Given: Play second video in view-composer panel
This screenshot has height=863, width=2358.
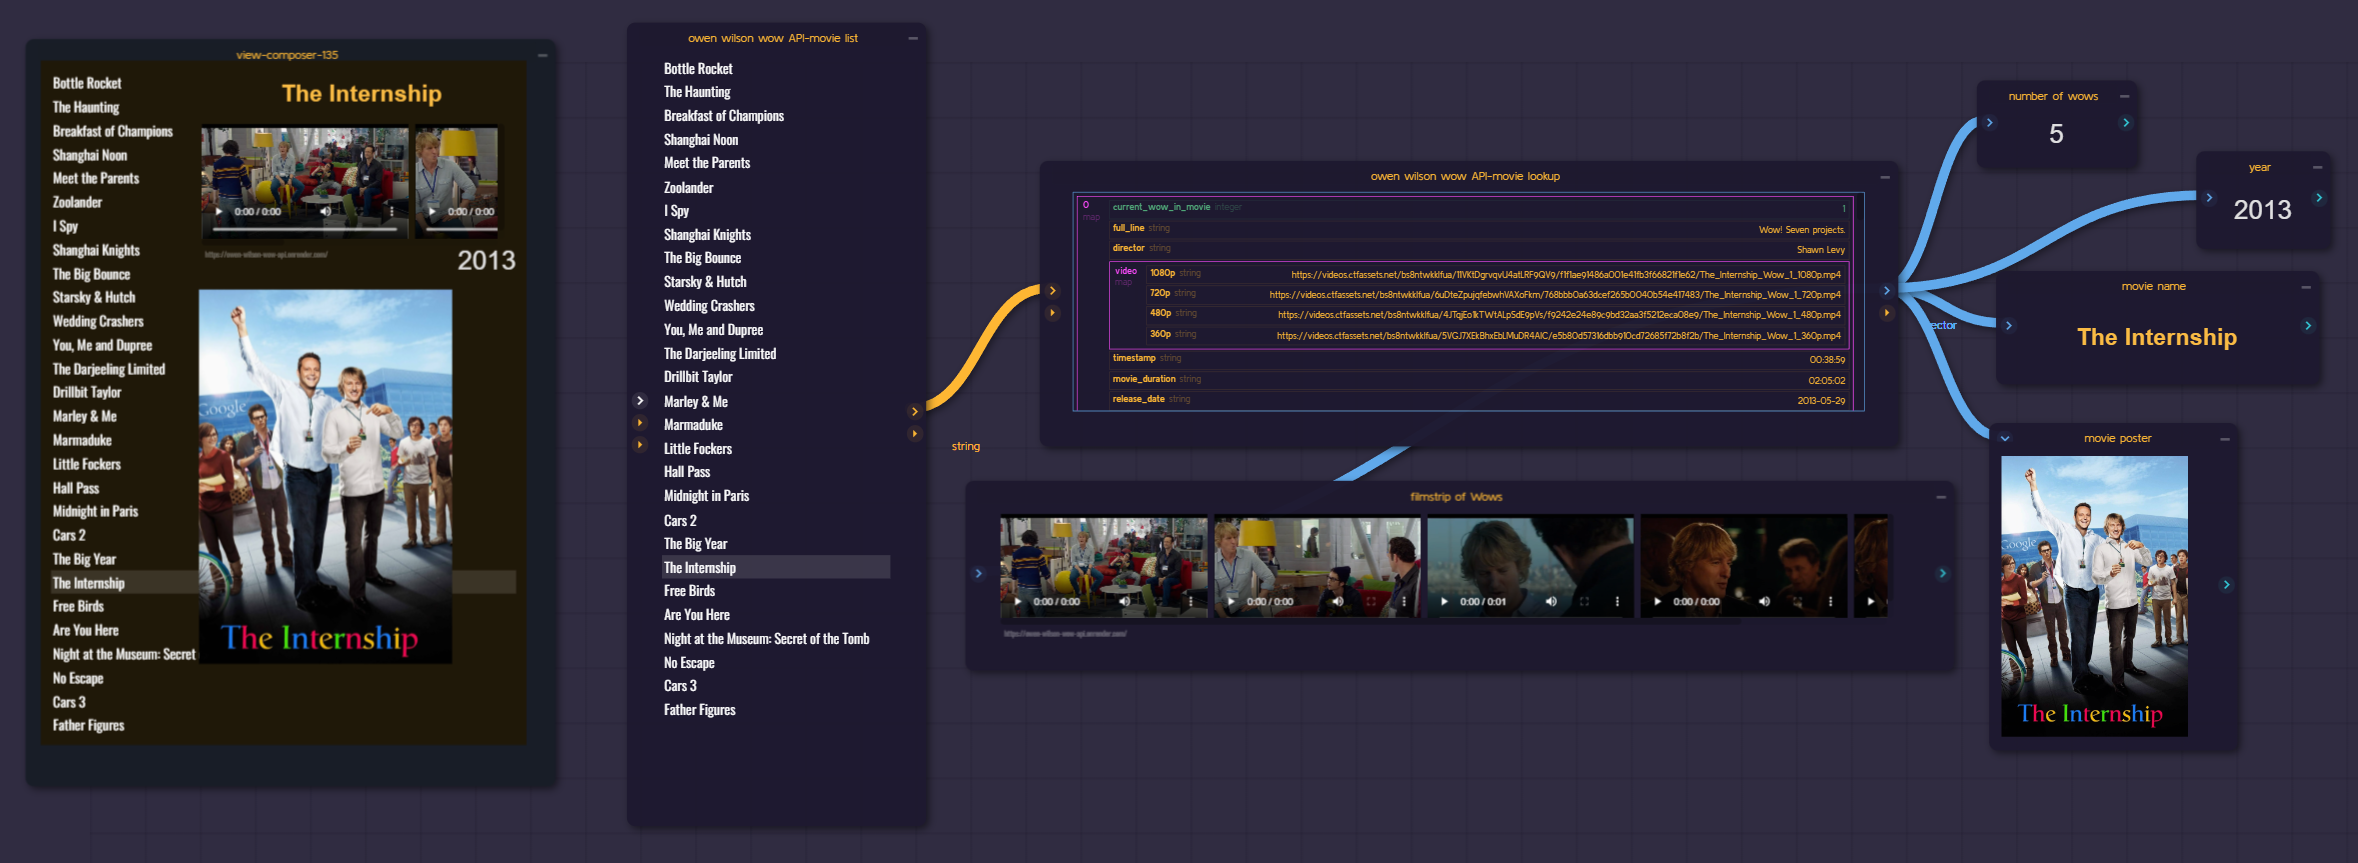Looking at the screenshot, I should (x=432, y=212).
